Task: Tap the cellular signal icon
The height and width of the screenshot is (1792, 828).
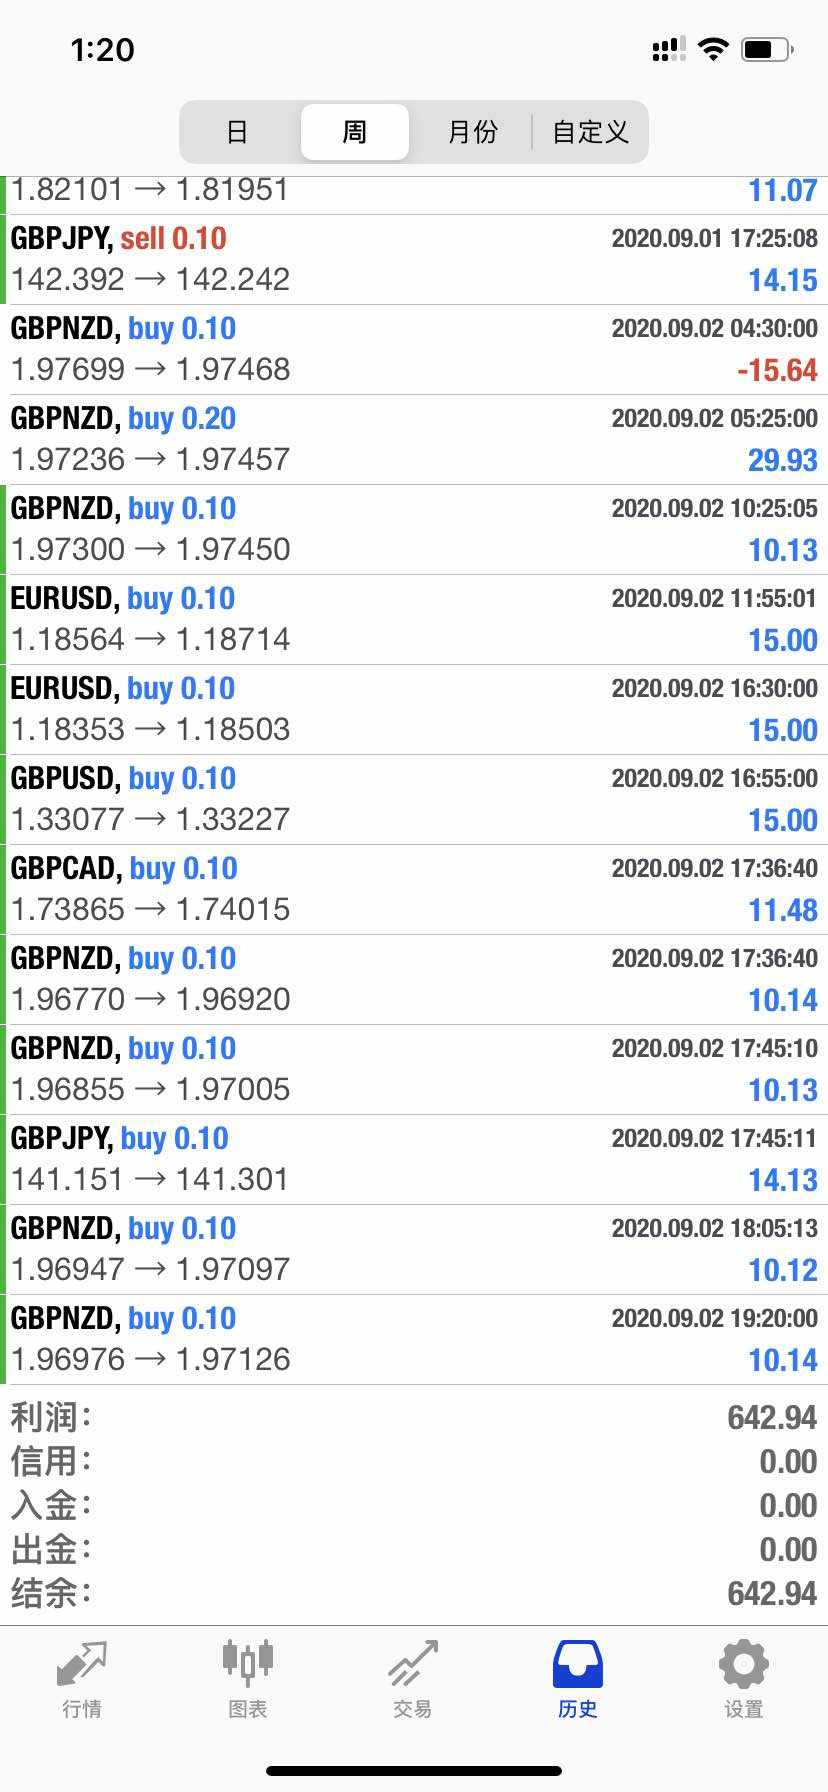Action: tap(668, 49)
